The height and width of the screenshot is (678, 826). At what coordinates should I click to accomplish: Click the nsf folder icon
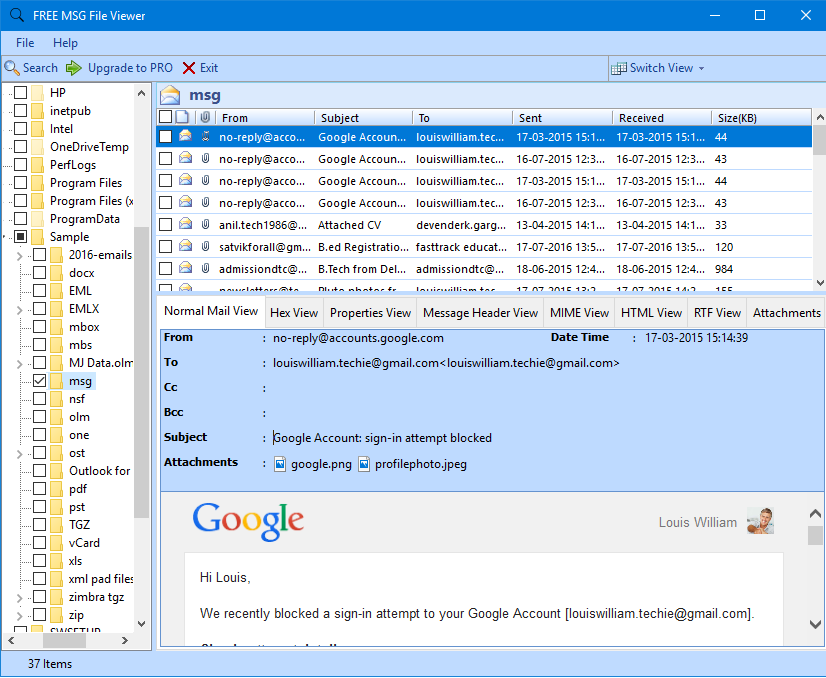click(x=57, y=399)
